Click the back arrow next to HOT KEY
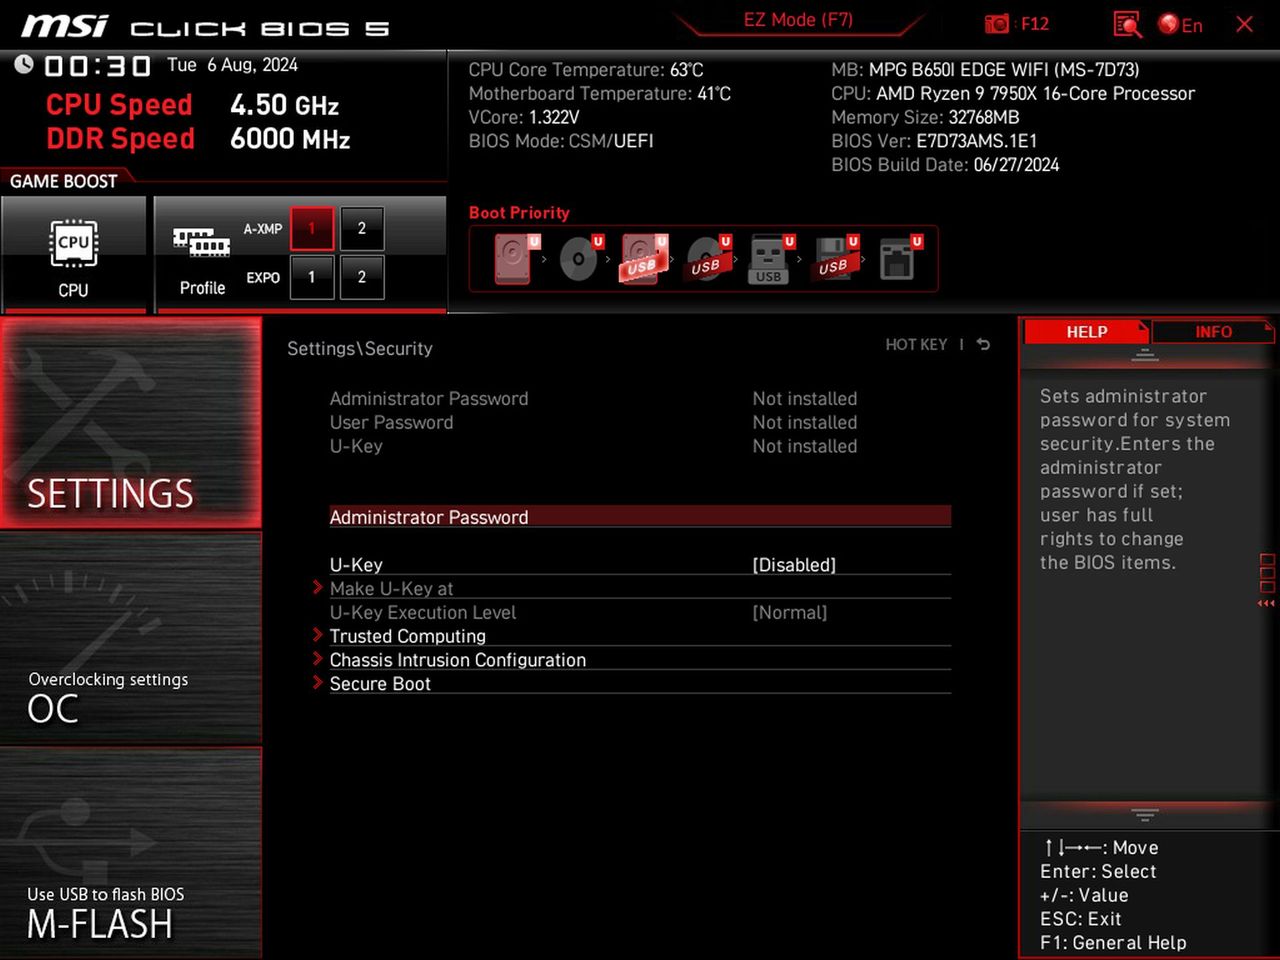1280x960 pixels. tap(983, 344)
